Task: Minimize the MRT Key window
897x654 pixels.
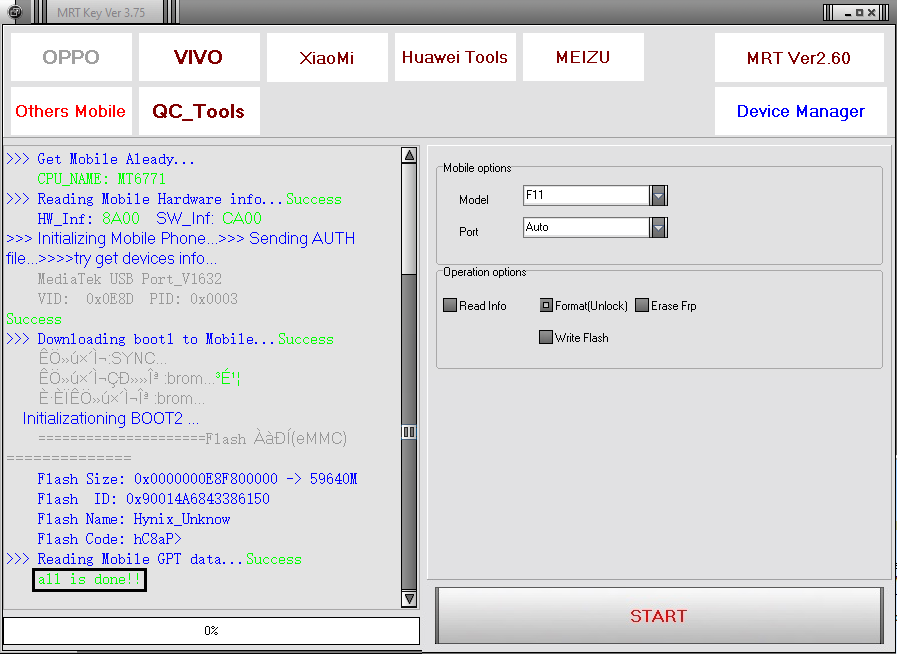Action: click(848, 13)
